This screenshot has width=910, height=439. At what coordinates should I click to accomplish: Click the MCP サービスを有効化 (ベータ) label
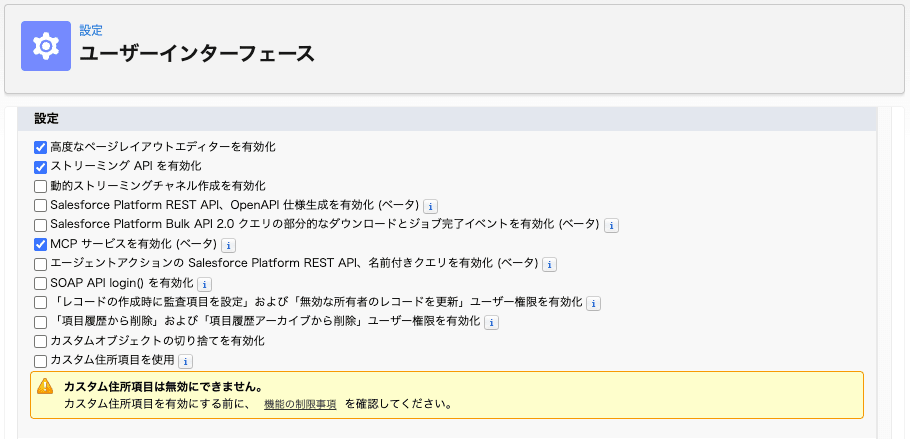click(134, 244)
